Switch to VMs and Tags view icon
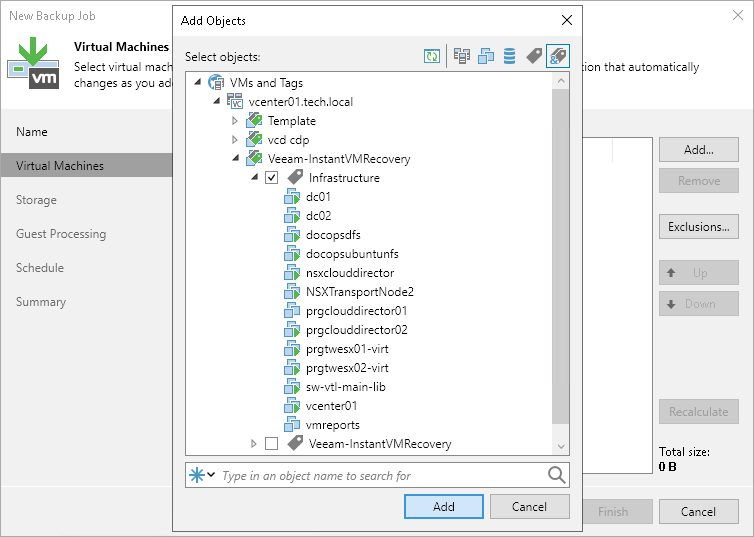 point(534,56)
